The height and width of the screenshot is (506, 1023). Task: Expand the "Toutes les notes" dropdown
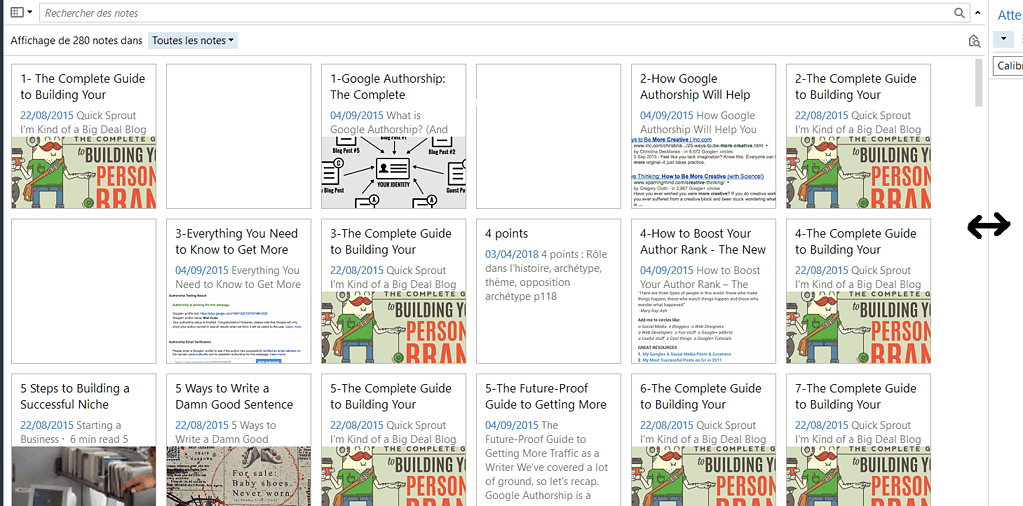point(193,41)
